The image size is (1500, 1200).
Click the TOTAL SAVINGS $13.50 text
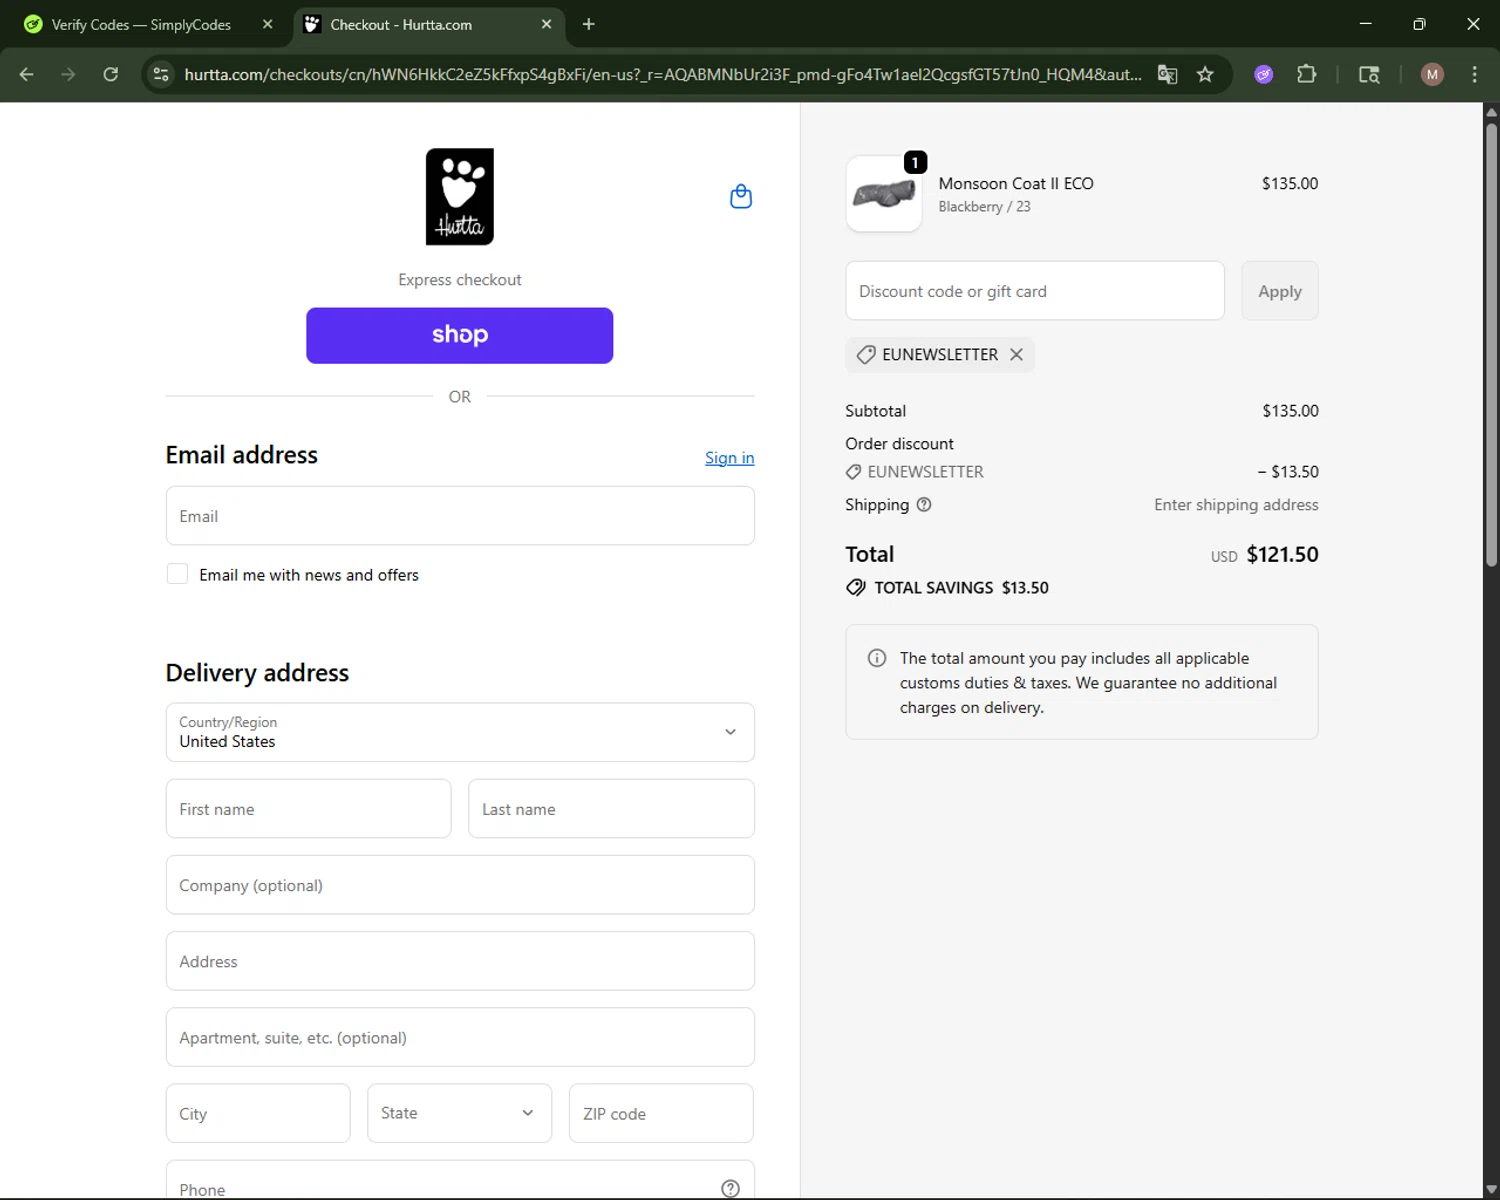click(x=961, y=588)
